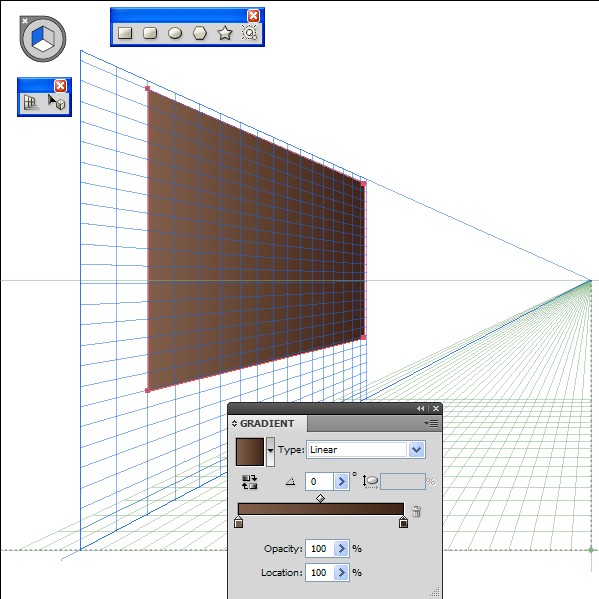The image size is (599, 599).
Task: Click the GRADIENT panel tab
Action: coord(267,424)
